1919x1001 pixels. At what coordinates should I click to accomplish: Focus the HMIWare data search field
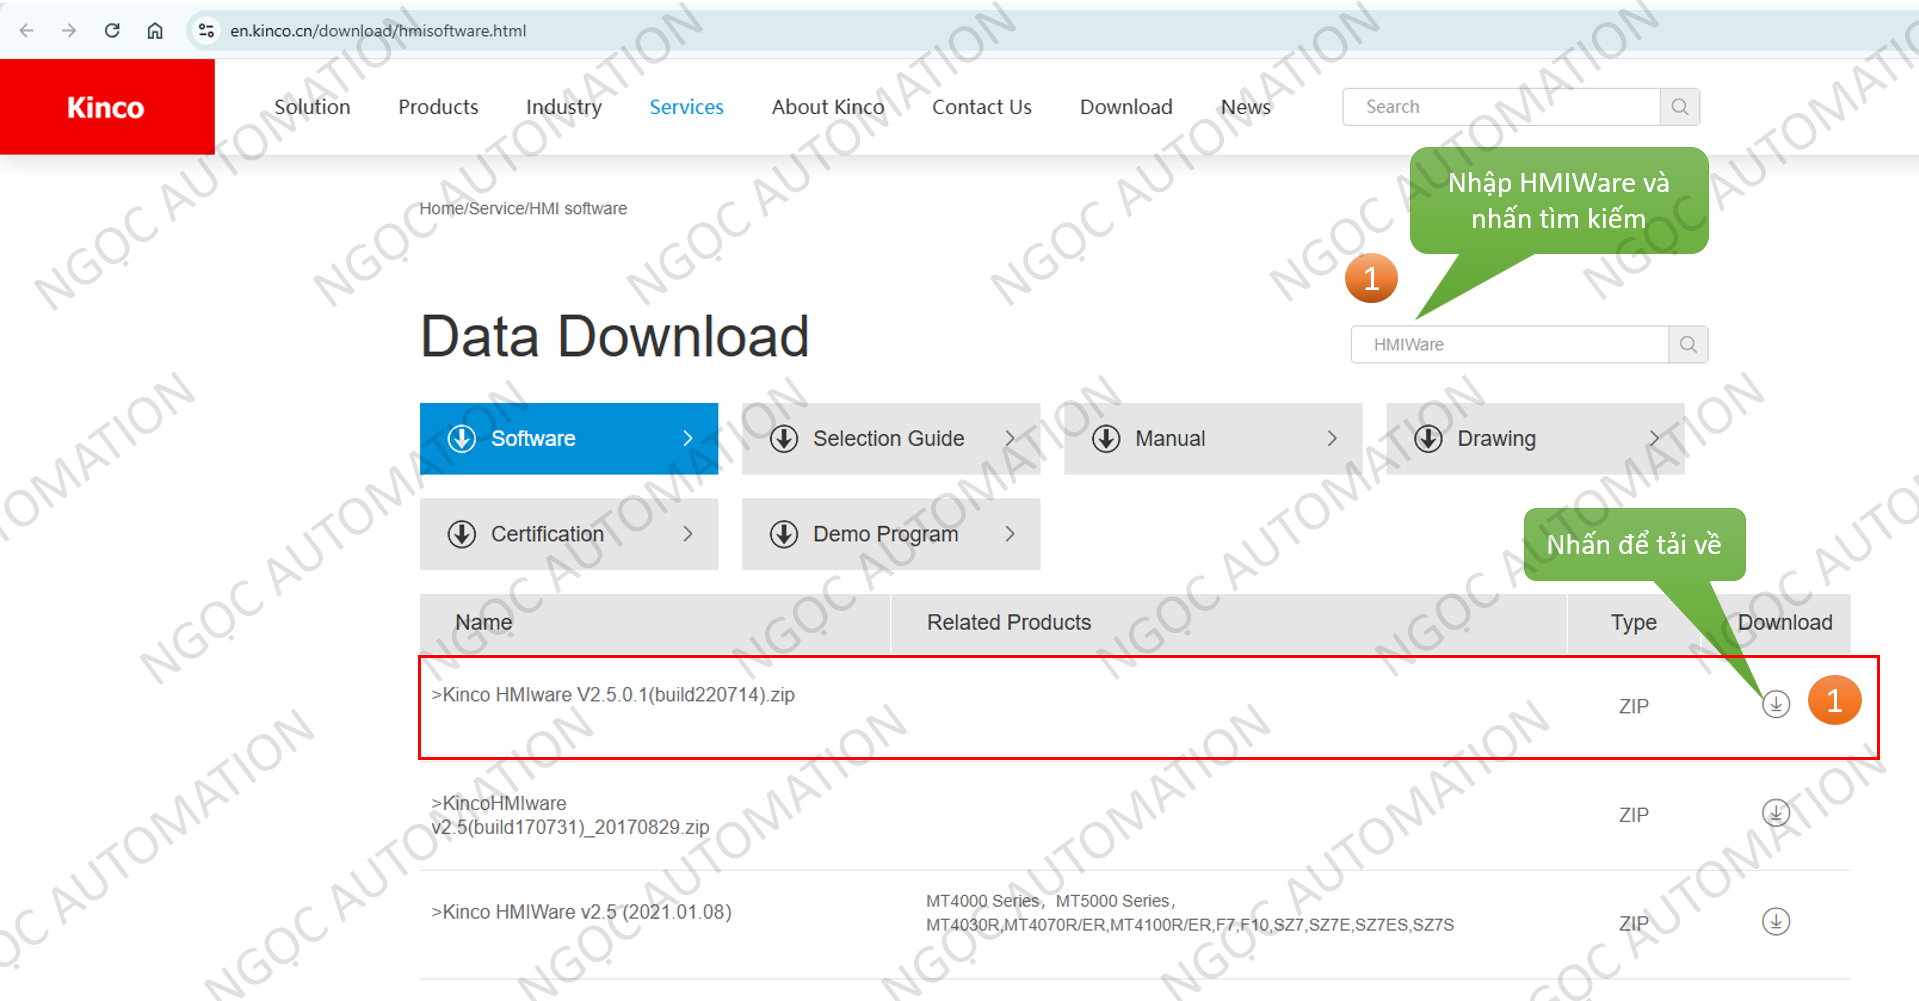click(x=1509, y=344)
